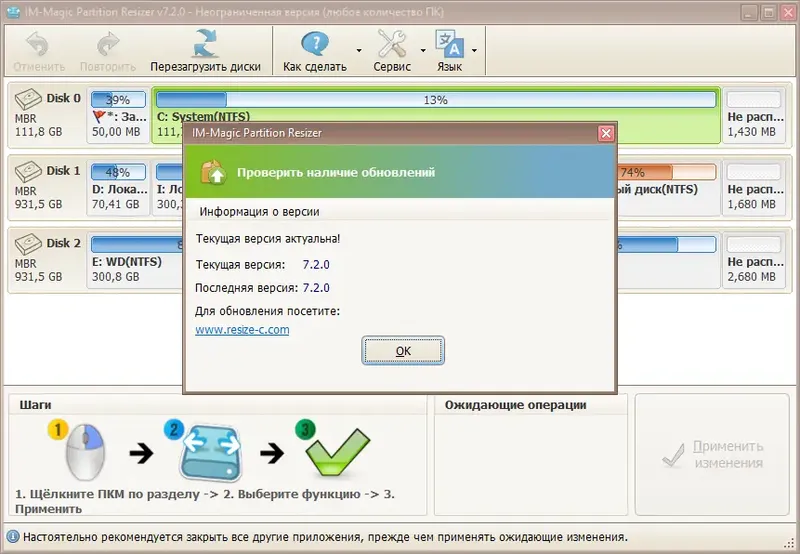The height and width of the screenshot is (554, 800).
Task: Minimize the Partition Resizer main window
Action: [x=749, y=12]
